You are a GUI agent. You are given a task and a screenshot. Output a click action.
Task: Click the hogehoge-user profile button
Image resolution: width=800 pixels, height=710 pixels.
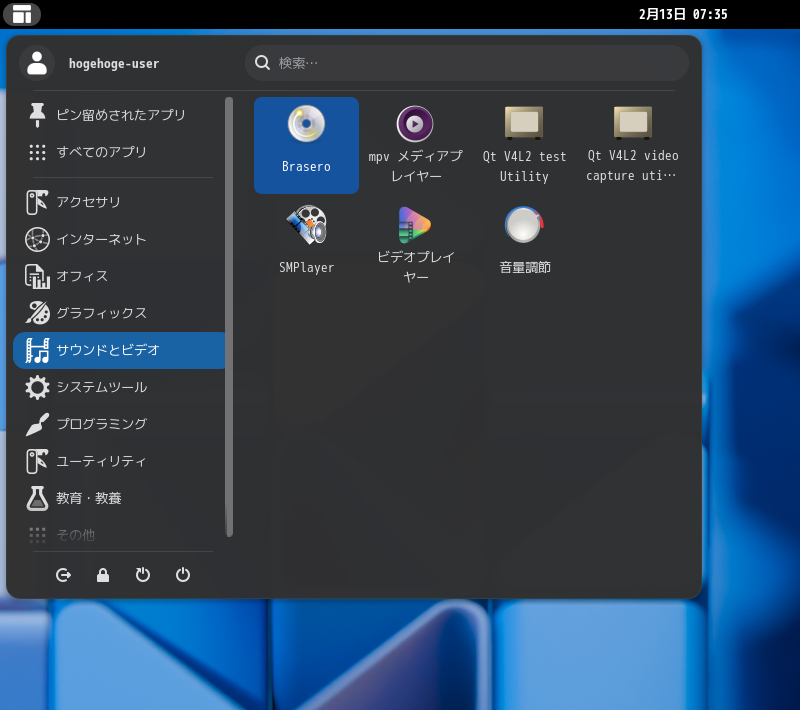[37, 63]
